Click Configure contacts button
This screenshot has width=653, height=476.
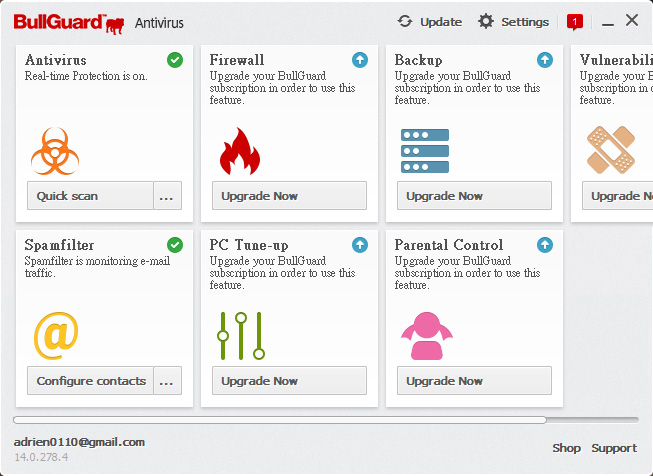coord(90,380)
